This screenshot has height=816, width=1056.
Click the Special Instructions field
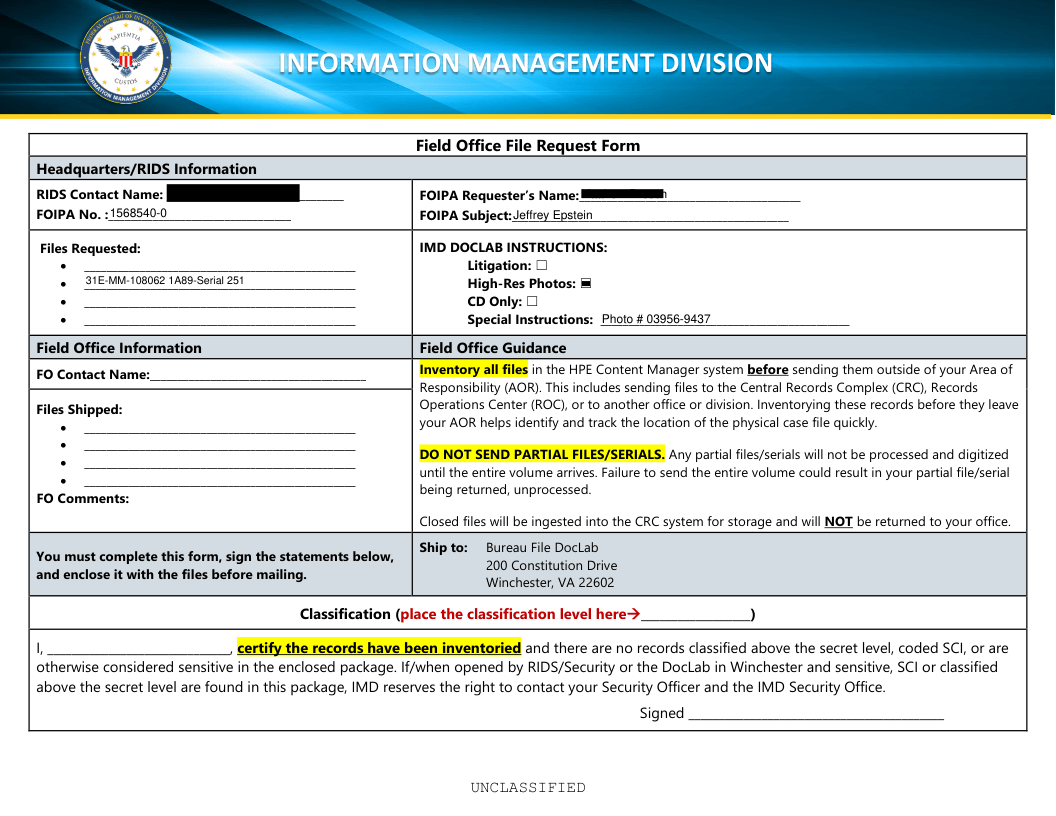tap(724, 320)
